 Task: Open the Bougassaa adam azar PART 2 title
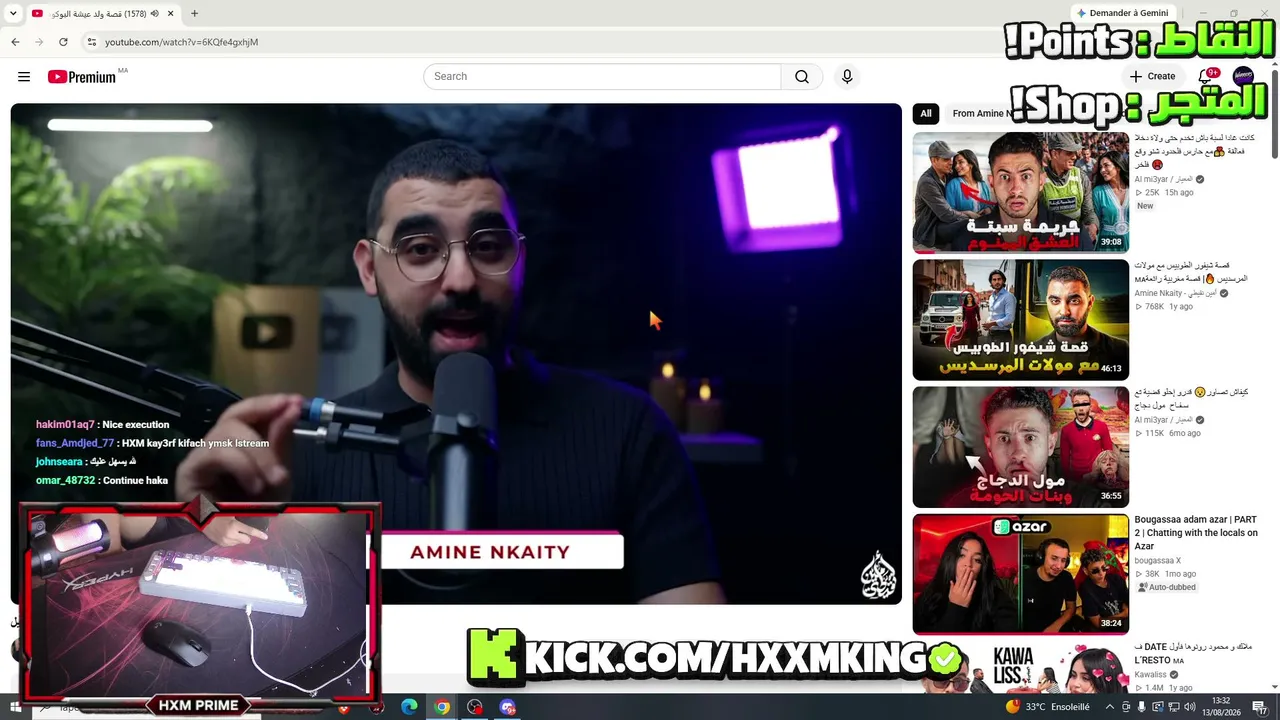(x=1196, y=533)
